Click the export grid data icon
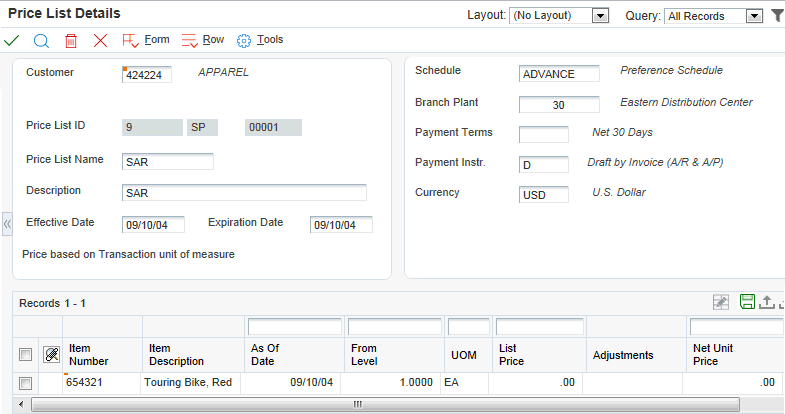Viewport: 785px width, 414px height. tap(767, 302)
